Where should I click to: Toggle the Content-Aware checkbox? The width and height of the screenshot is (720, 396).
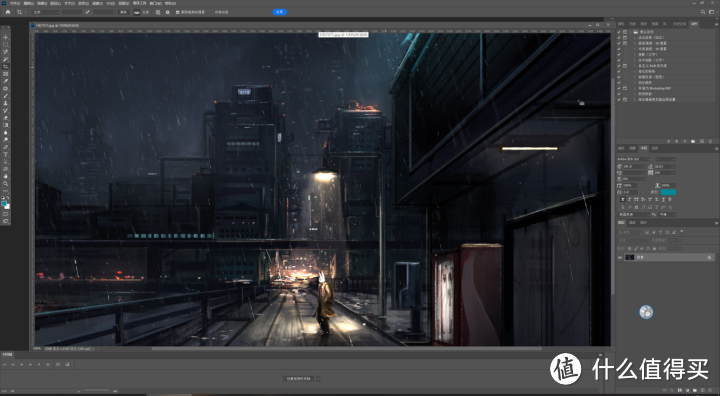211,12
